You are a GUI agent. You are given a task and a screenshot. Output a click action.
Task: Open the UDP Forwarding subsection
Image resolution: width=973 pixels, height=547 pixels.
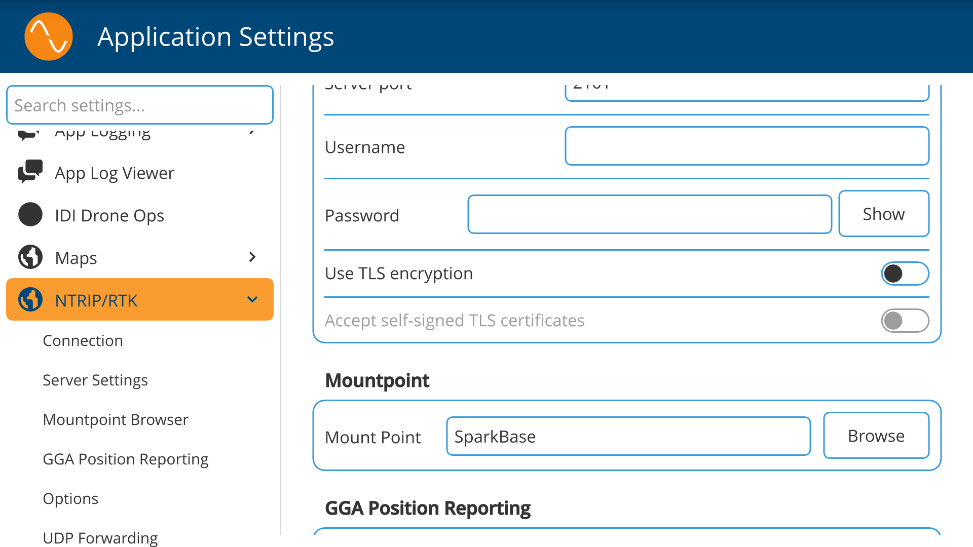point(100,538)
